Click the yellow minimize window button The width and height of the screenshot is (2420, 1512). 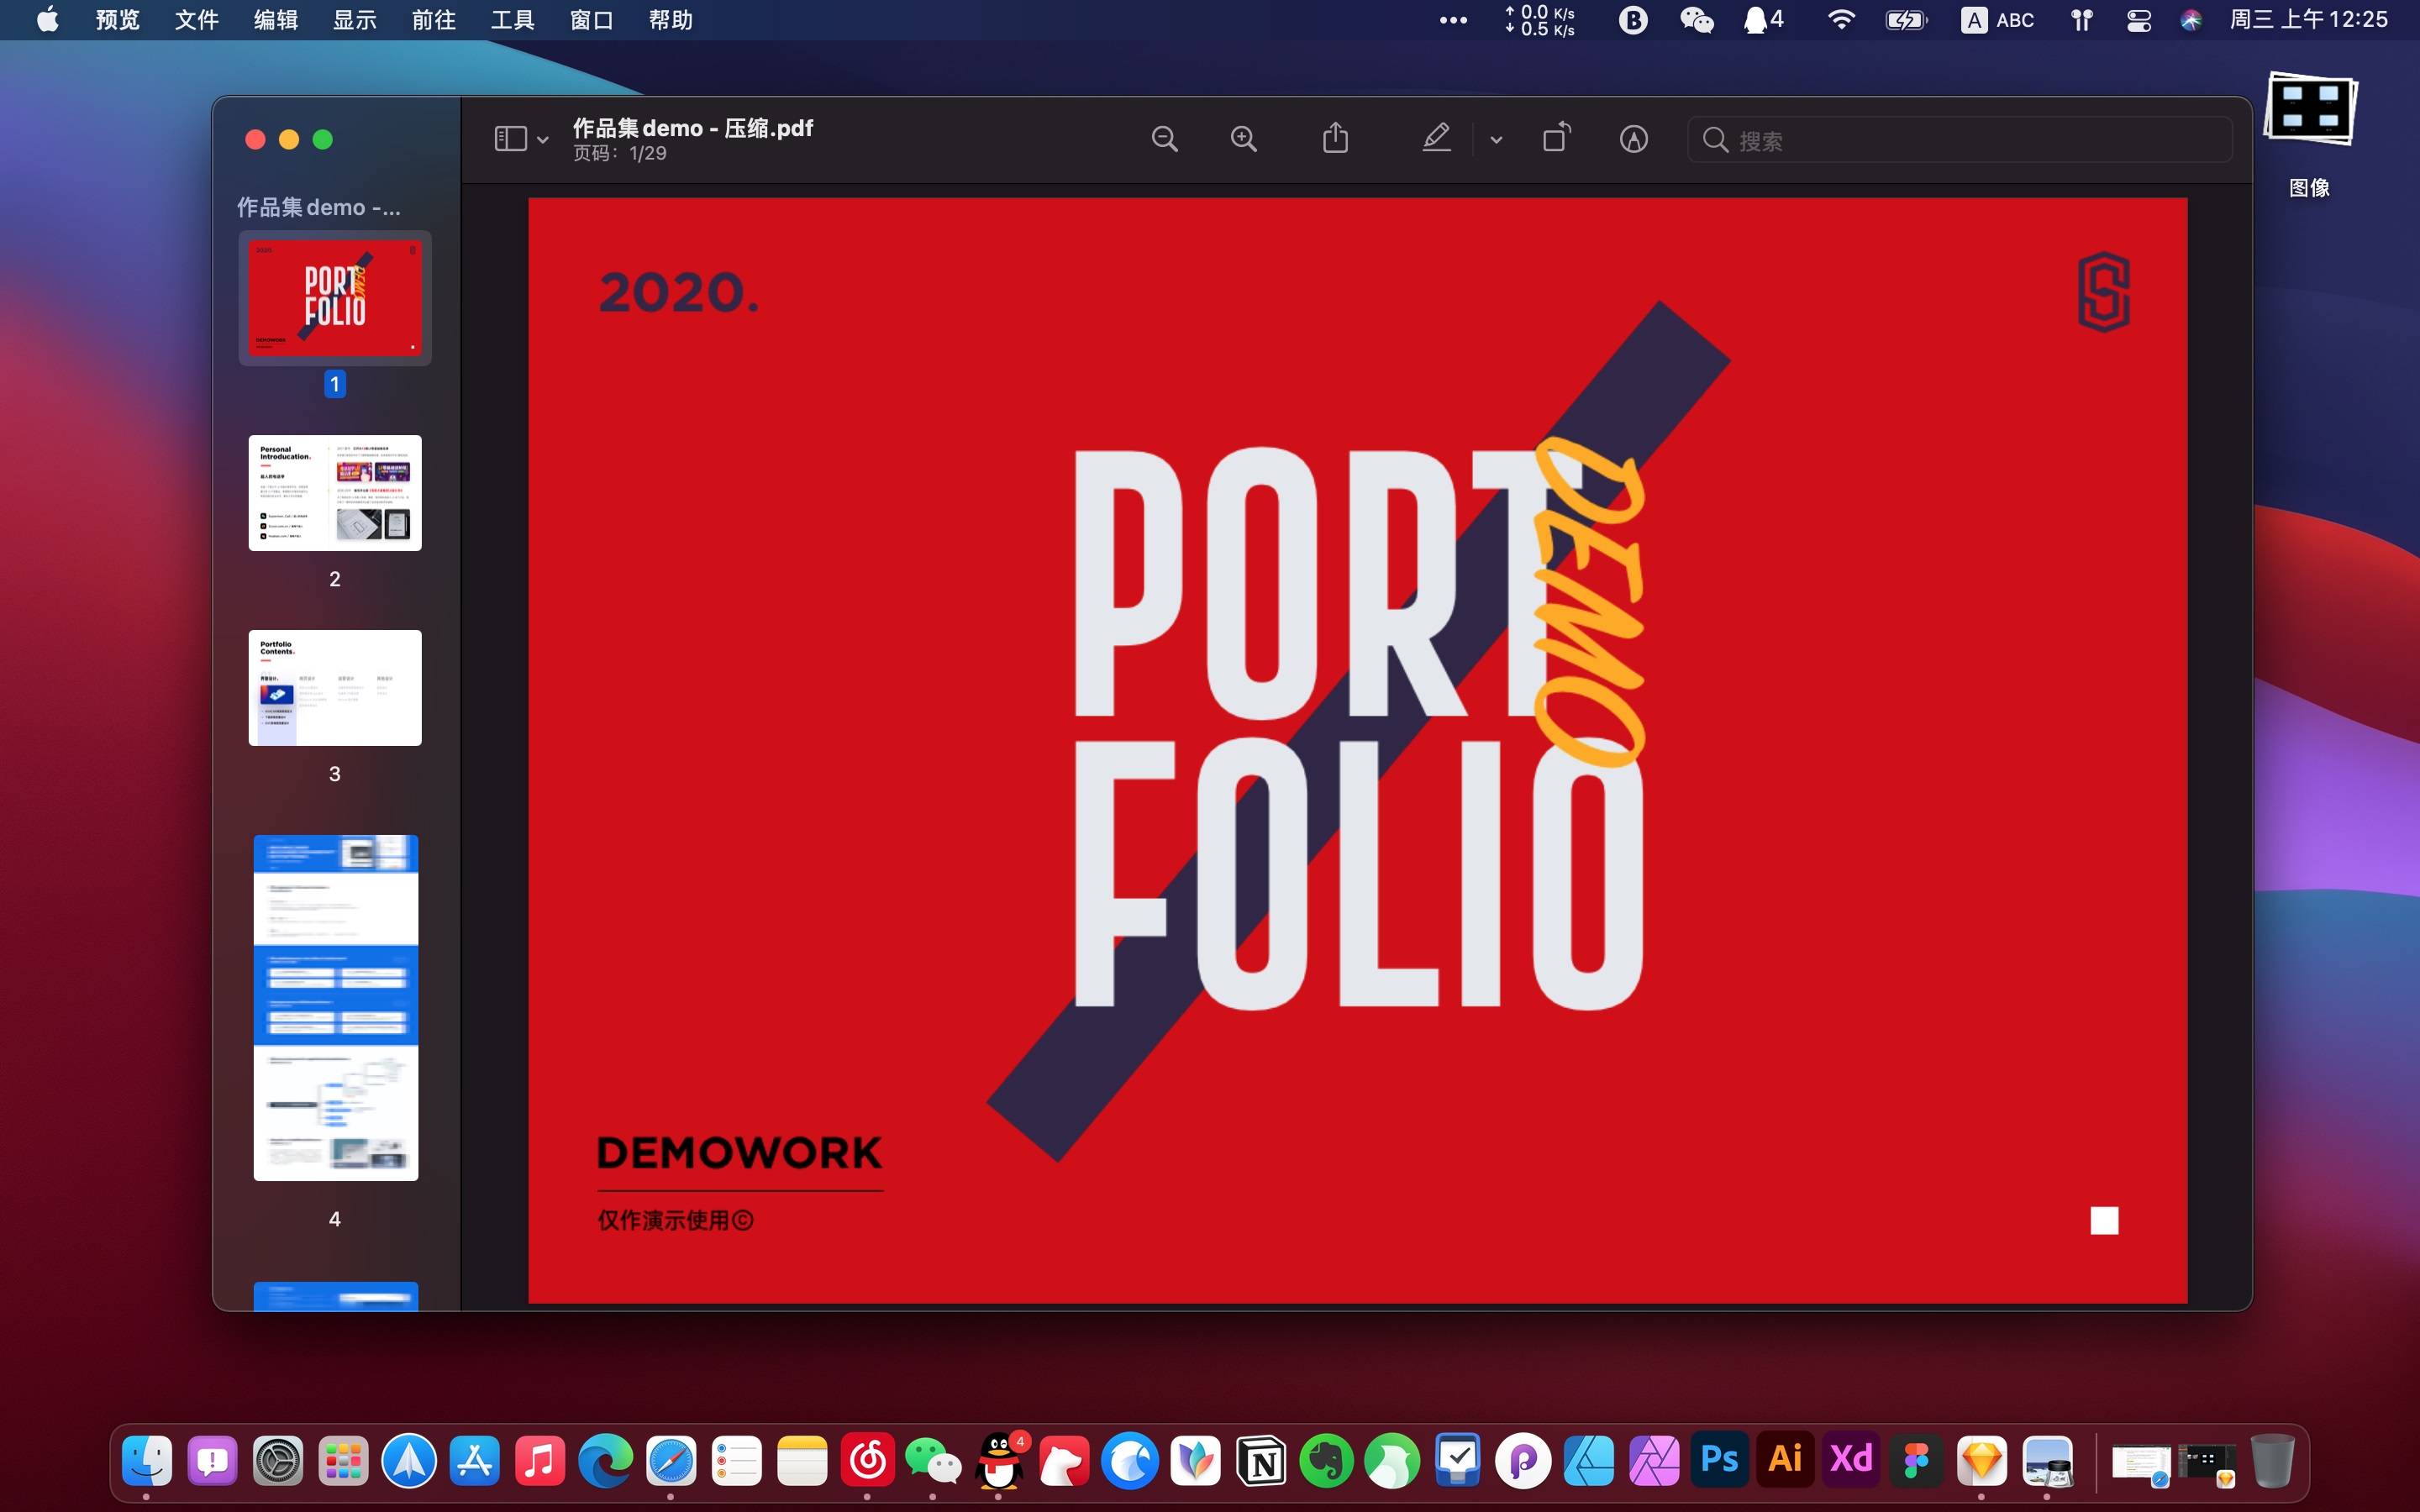289,140
